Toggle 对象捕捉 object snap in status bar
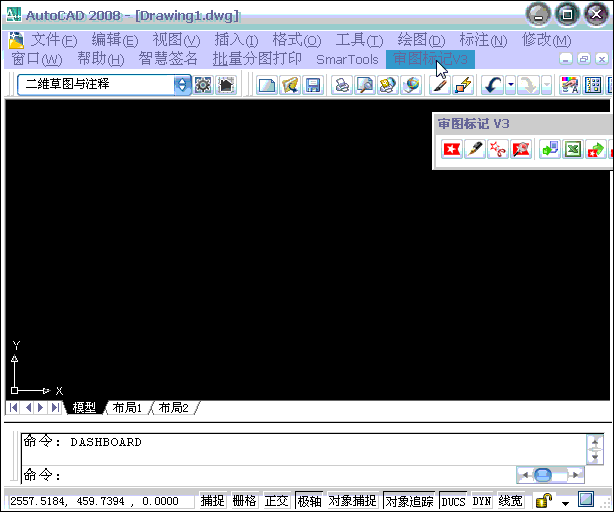This screenshot has width=614, height=512. click(352, 501)
